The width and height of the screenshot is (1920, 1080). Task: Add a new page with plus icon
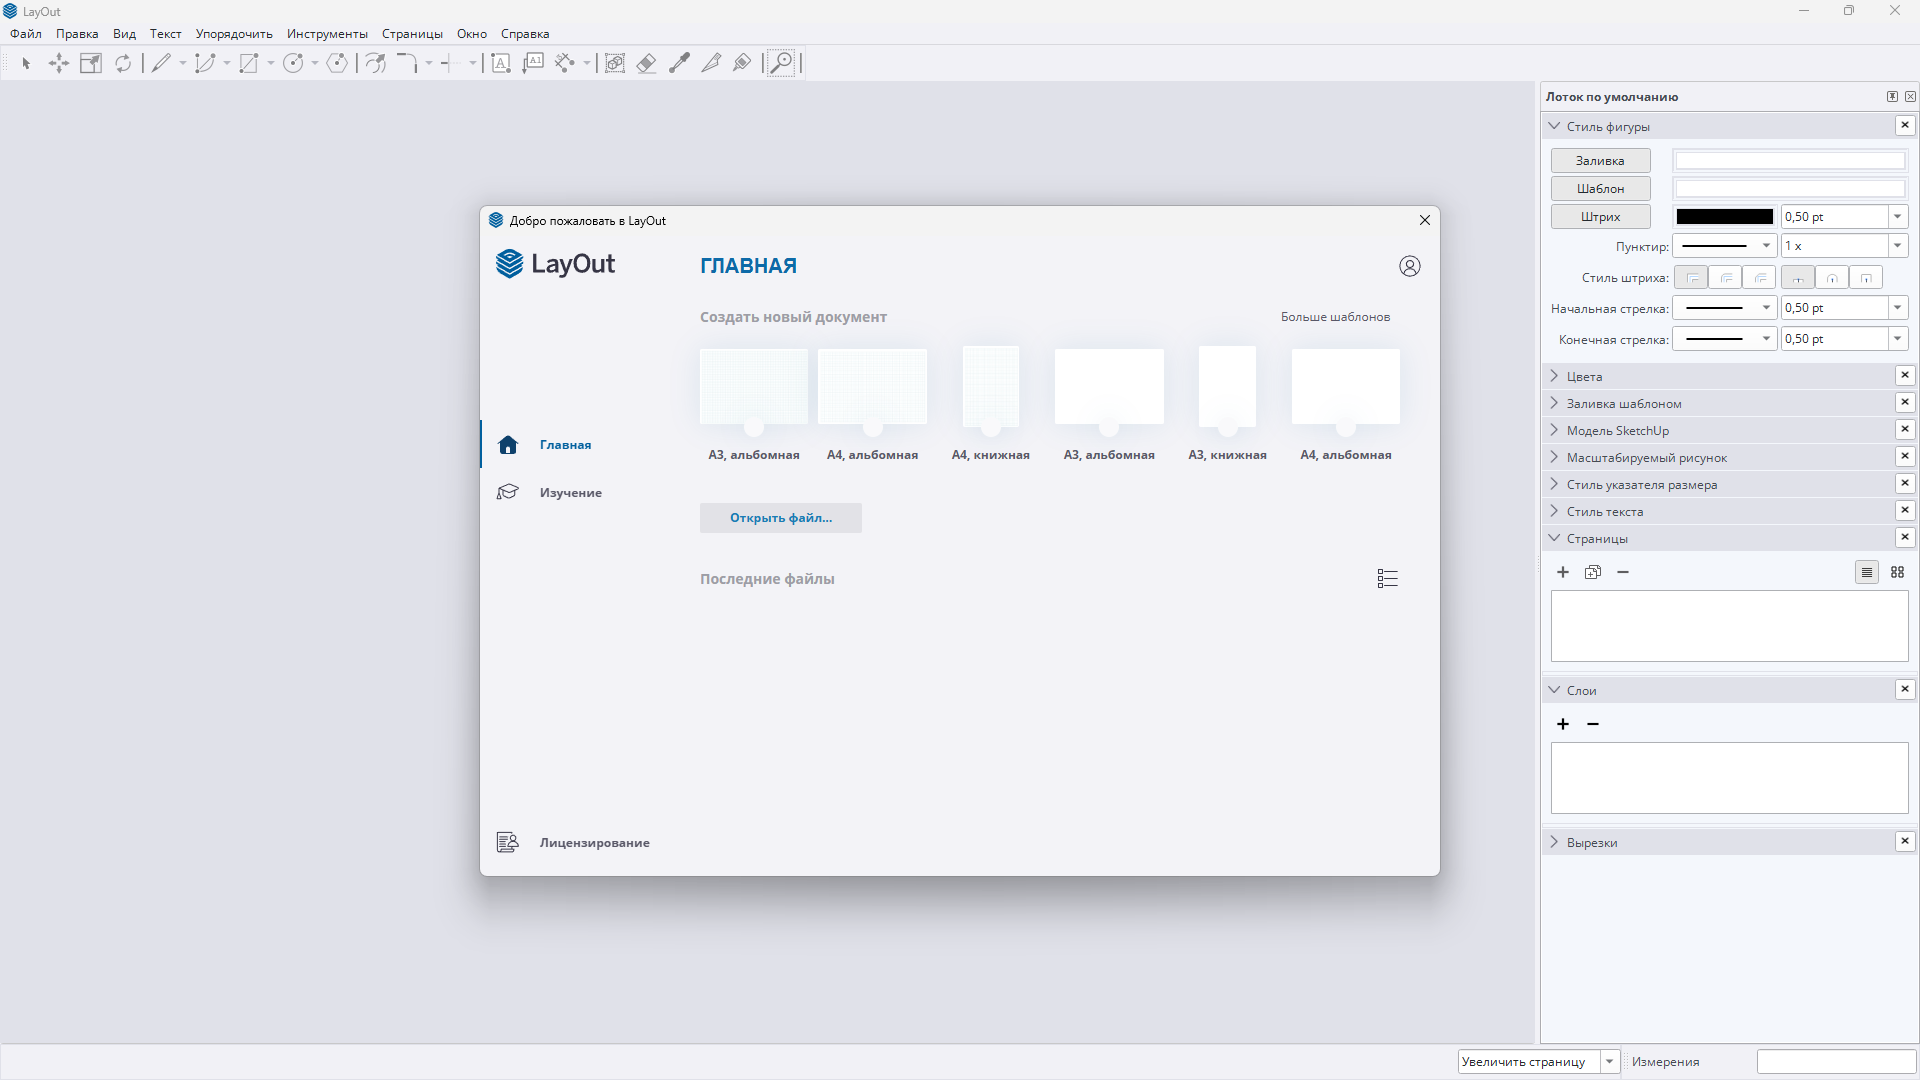[1563, 572]
